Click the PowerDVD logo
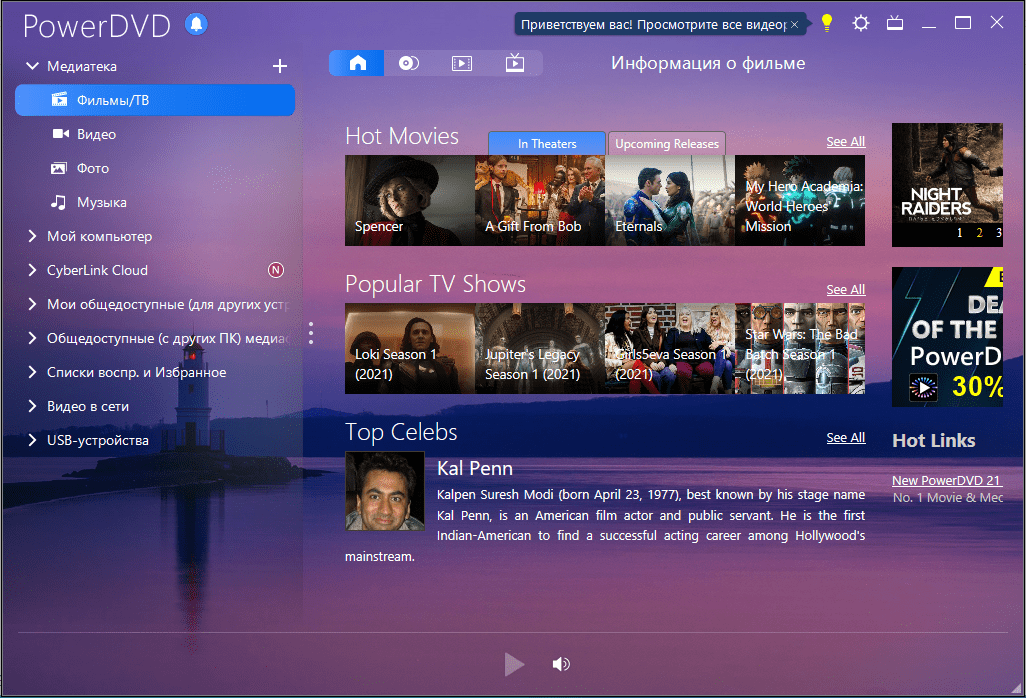The width and height of the screenshot is (1026, 698). coord(97,26)
